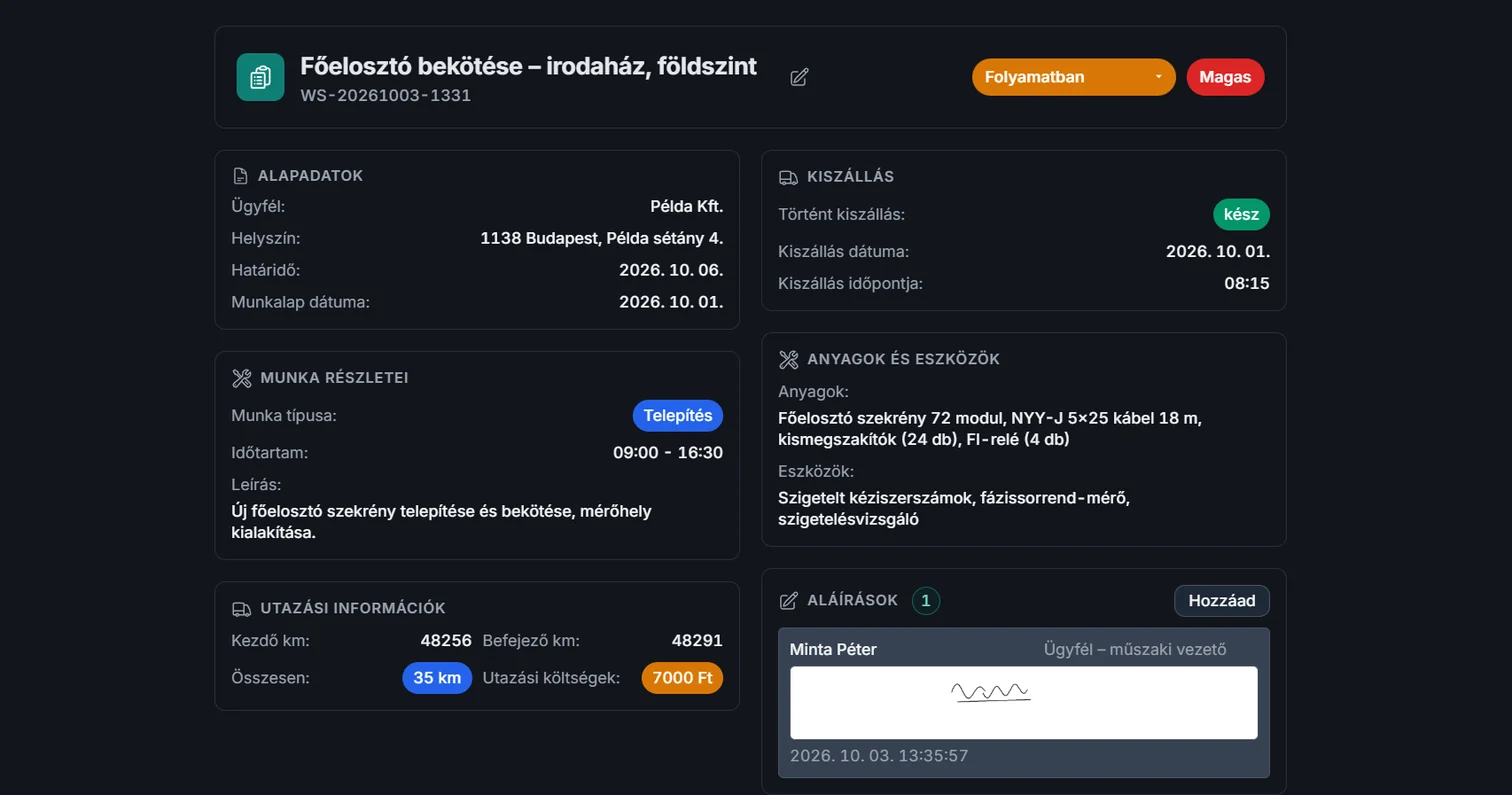Click the 7000 Ft travel cost badge
Image resolution: width=1512 pixels, height=795 pixels.
[682, 678]
